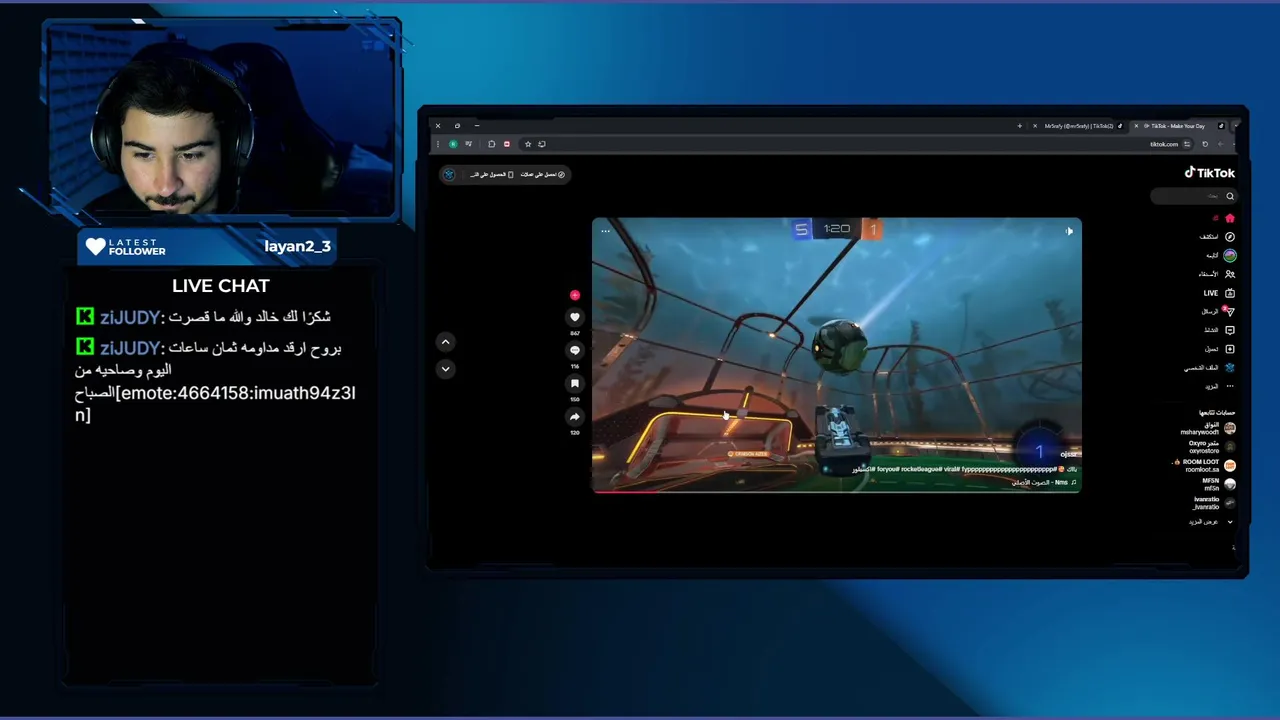Click the search magnifier icon

pyautogui.click(x=1230, y=196)
